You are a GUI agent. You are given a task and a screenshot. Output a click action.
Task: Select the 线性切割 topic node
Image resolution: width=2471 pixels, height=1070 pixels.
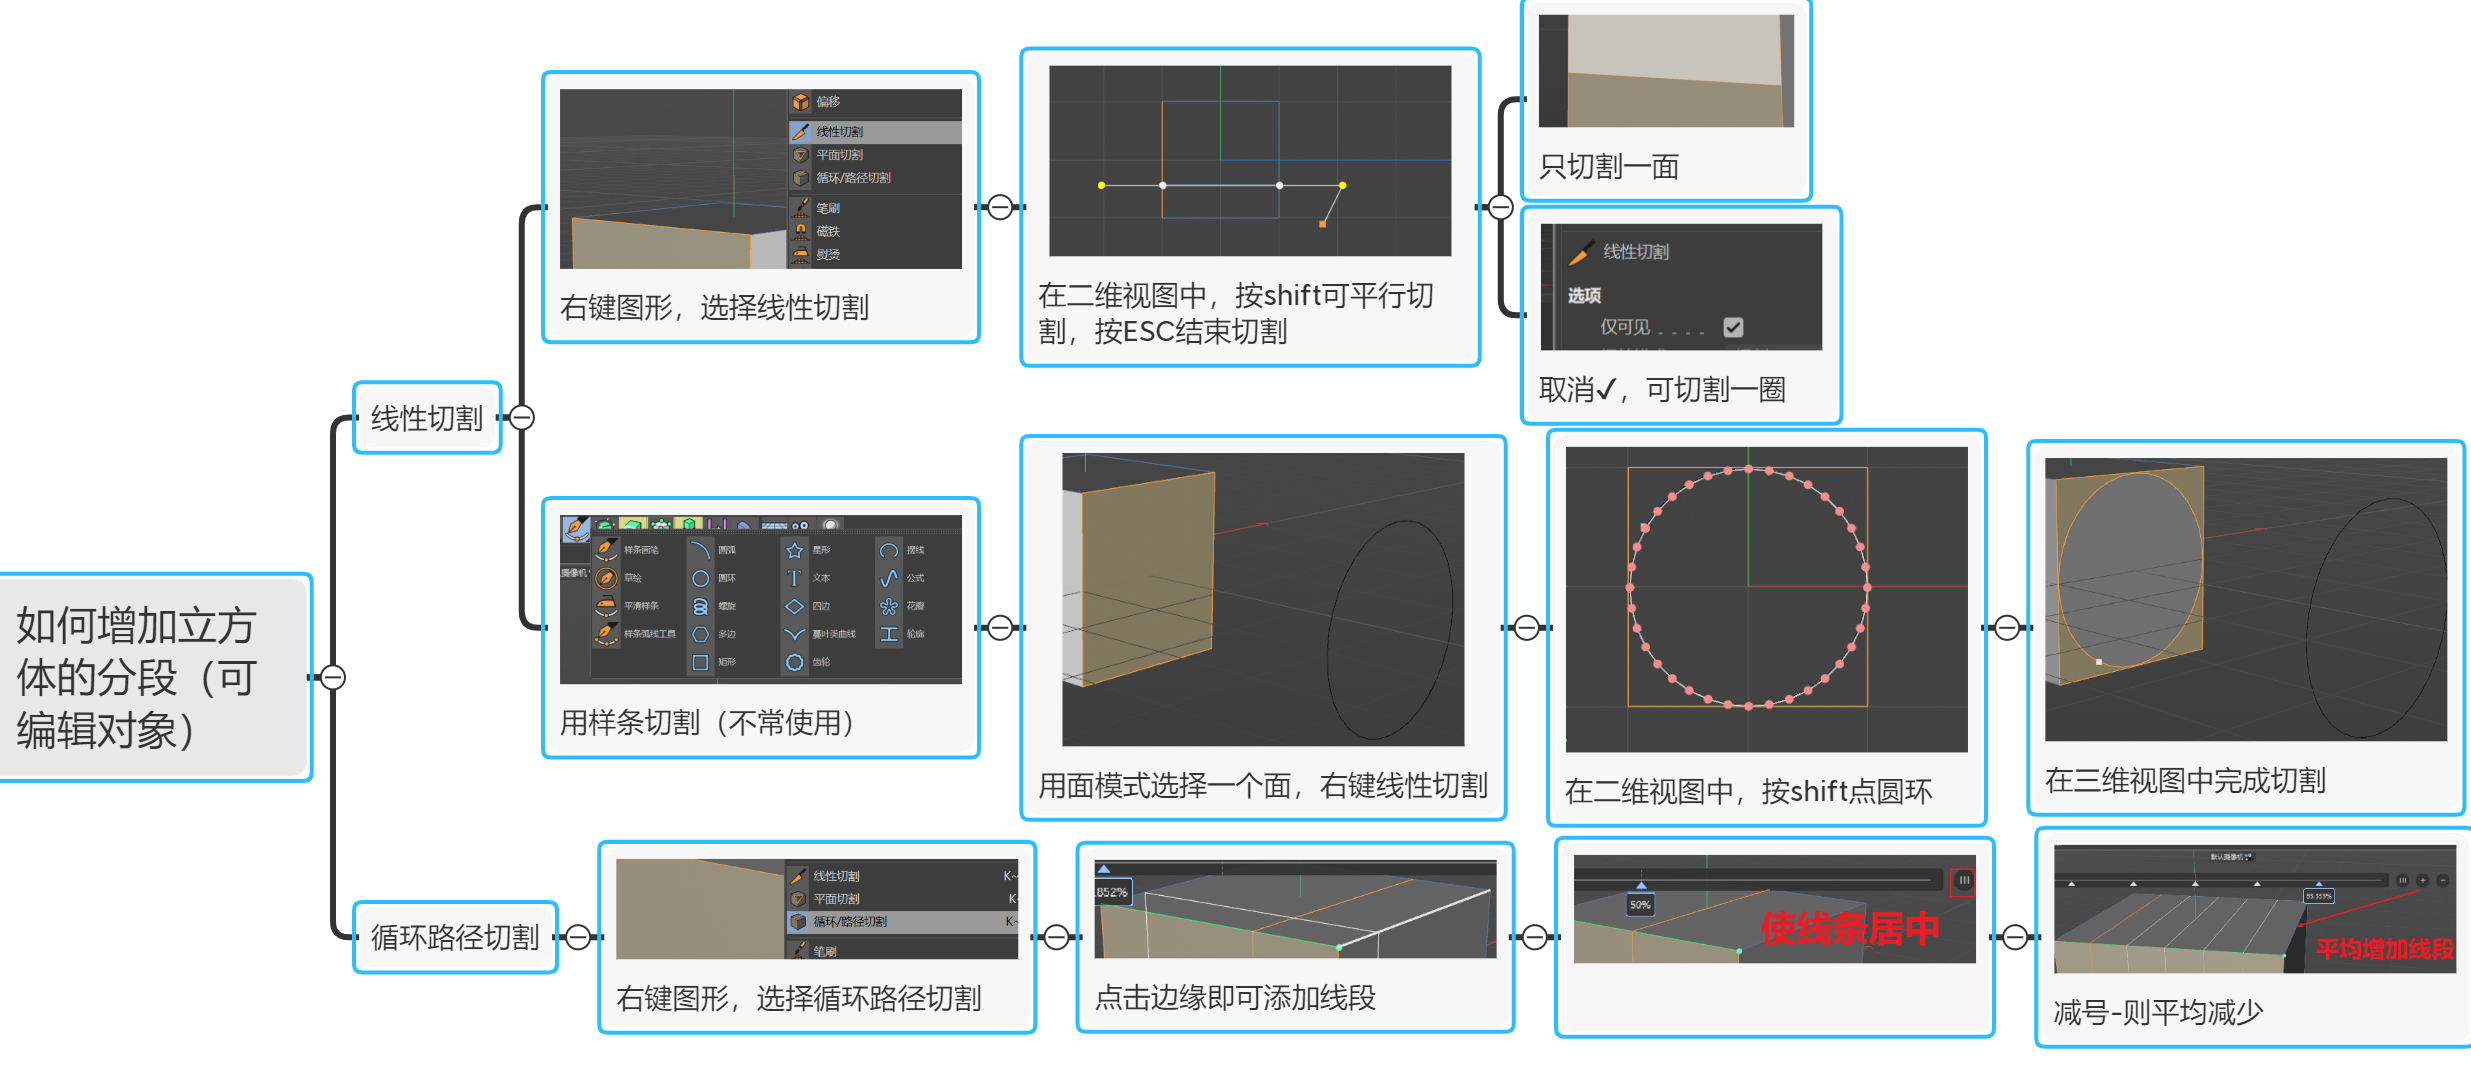(x=427, y=418)
